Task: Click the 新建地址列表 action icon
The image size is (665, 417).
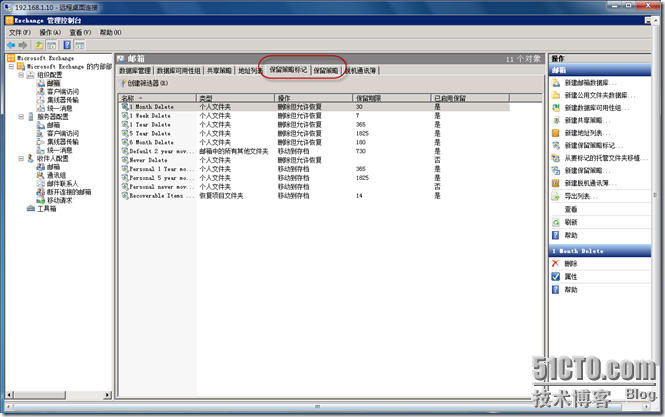Action: tap(556, 133)
